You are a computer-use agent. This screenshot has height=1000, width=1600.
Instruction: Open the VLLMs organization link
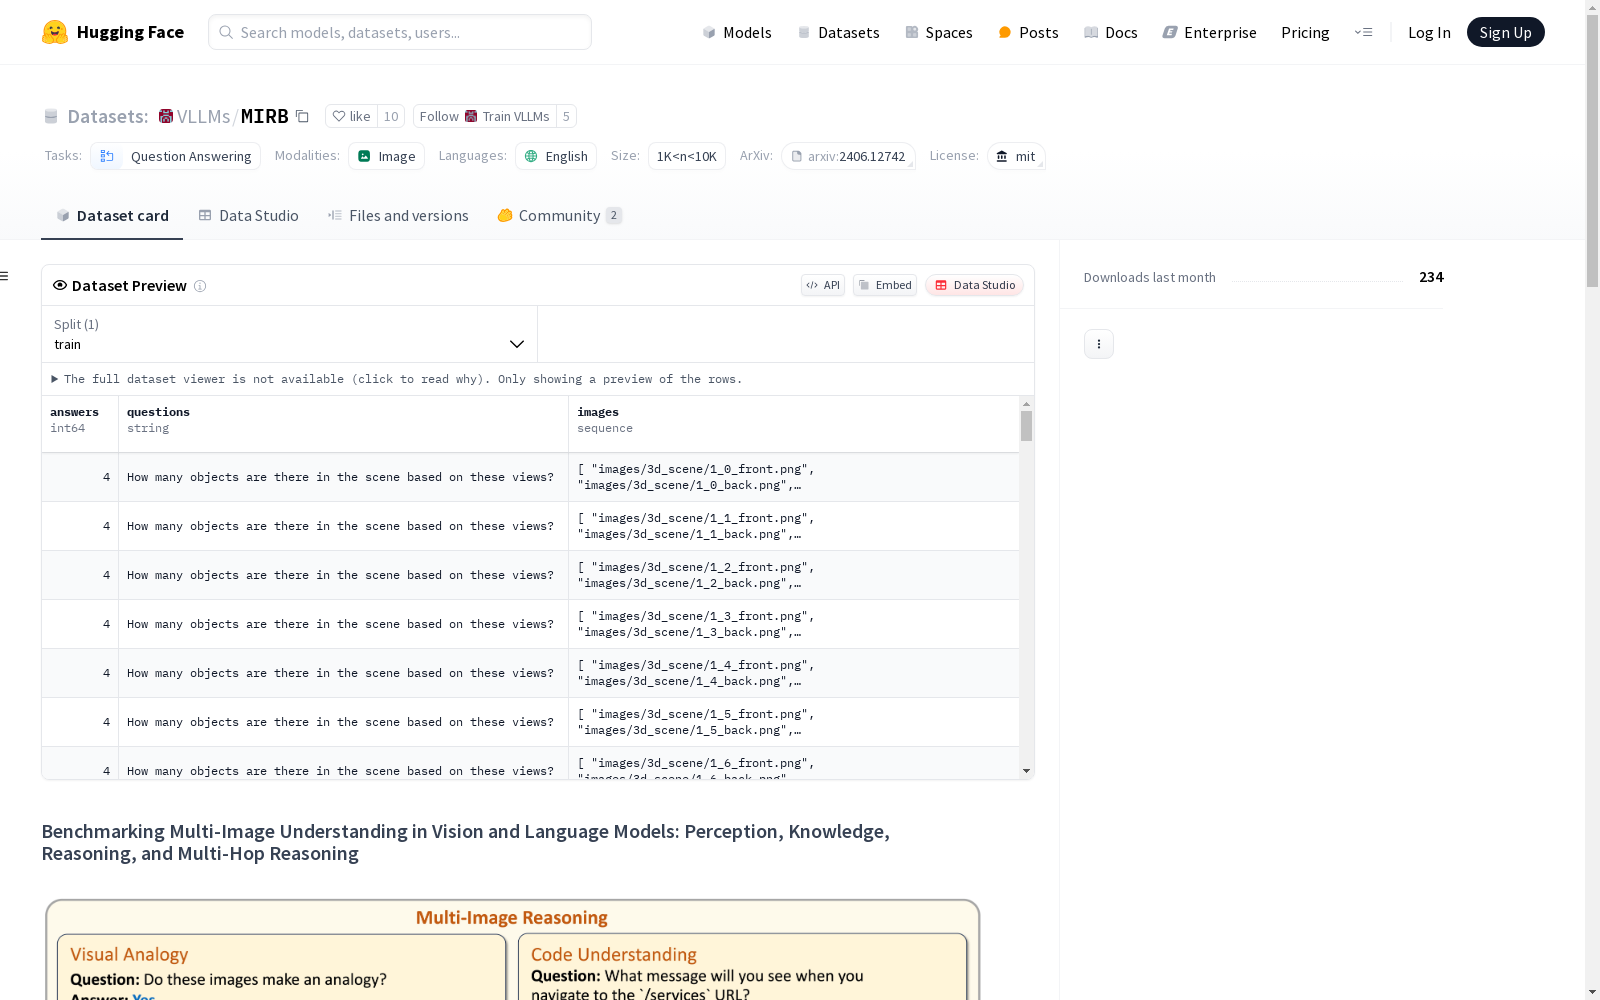click(204, 116)
